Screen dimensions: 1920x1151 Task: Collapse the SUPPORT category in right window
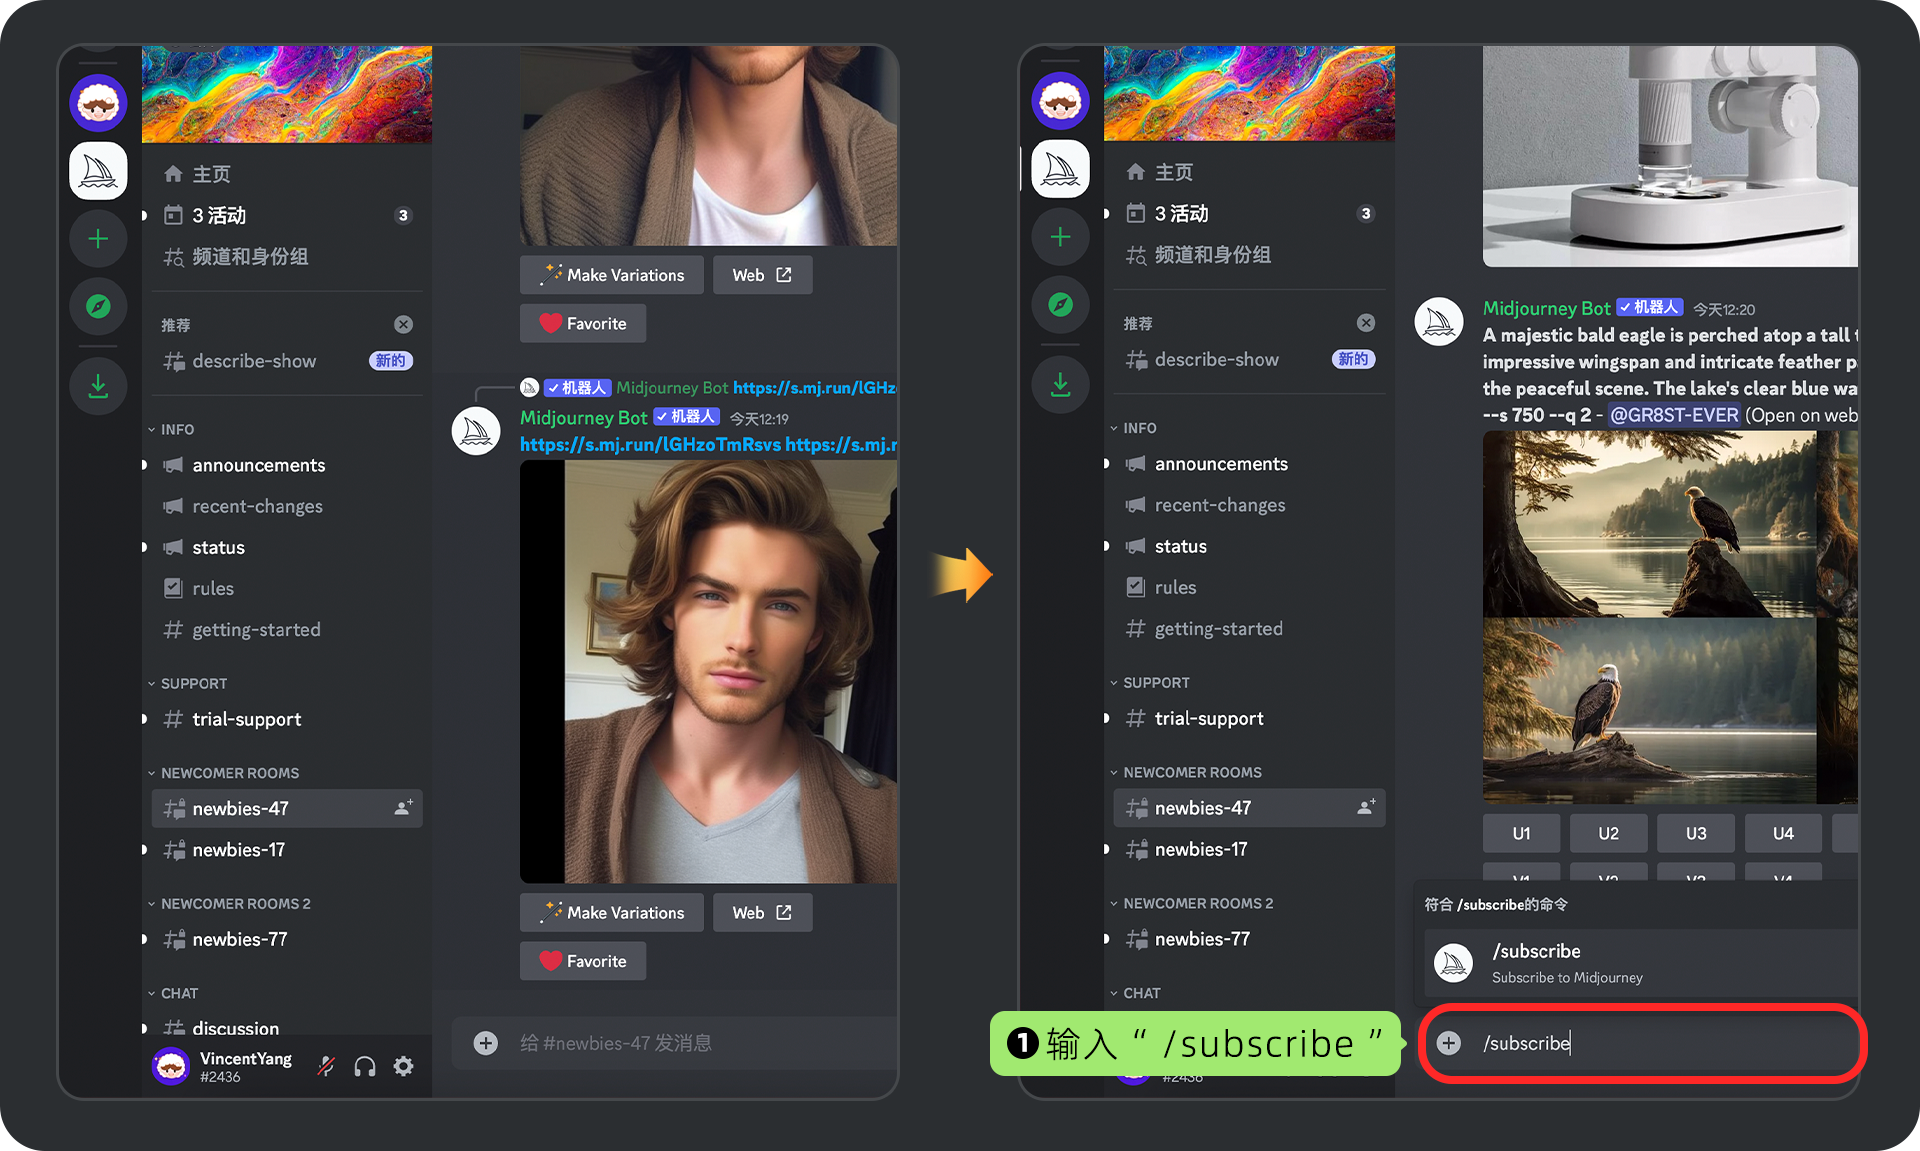coord(1149,682)
